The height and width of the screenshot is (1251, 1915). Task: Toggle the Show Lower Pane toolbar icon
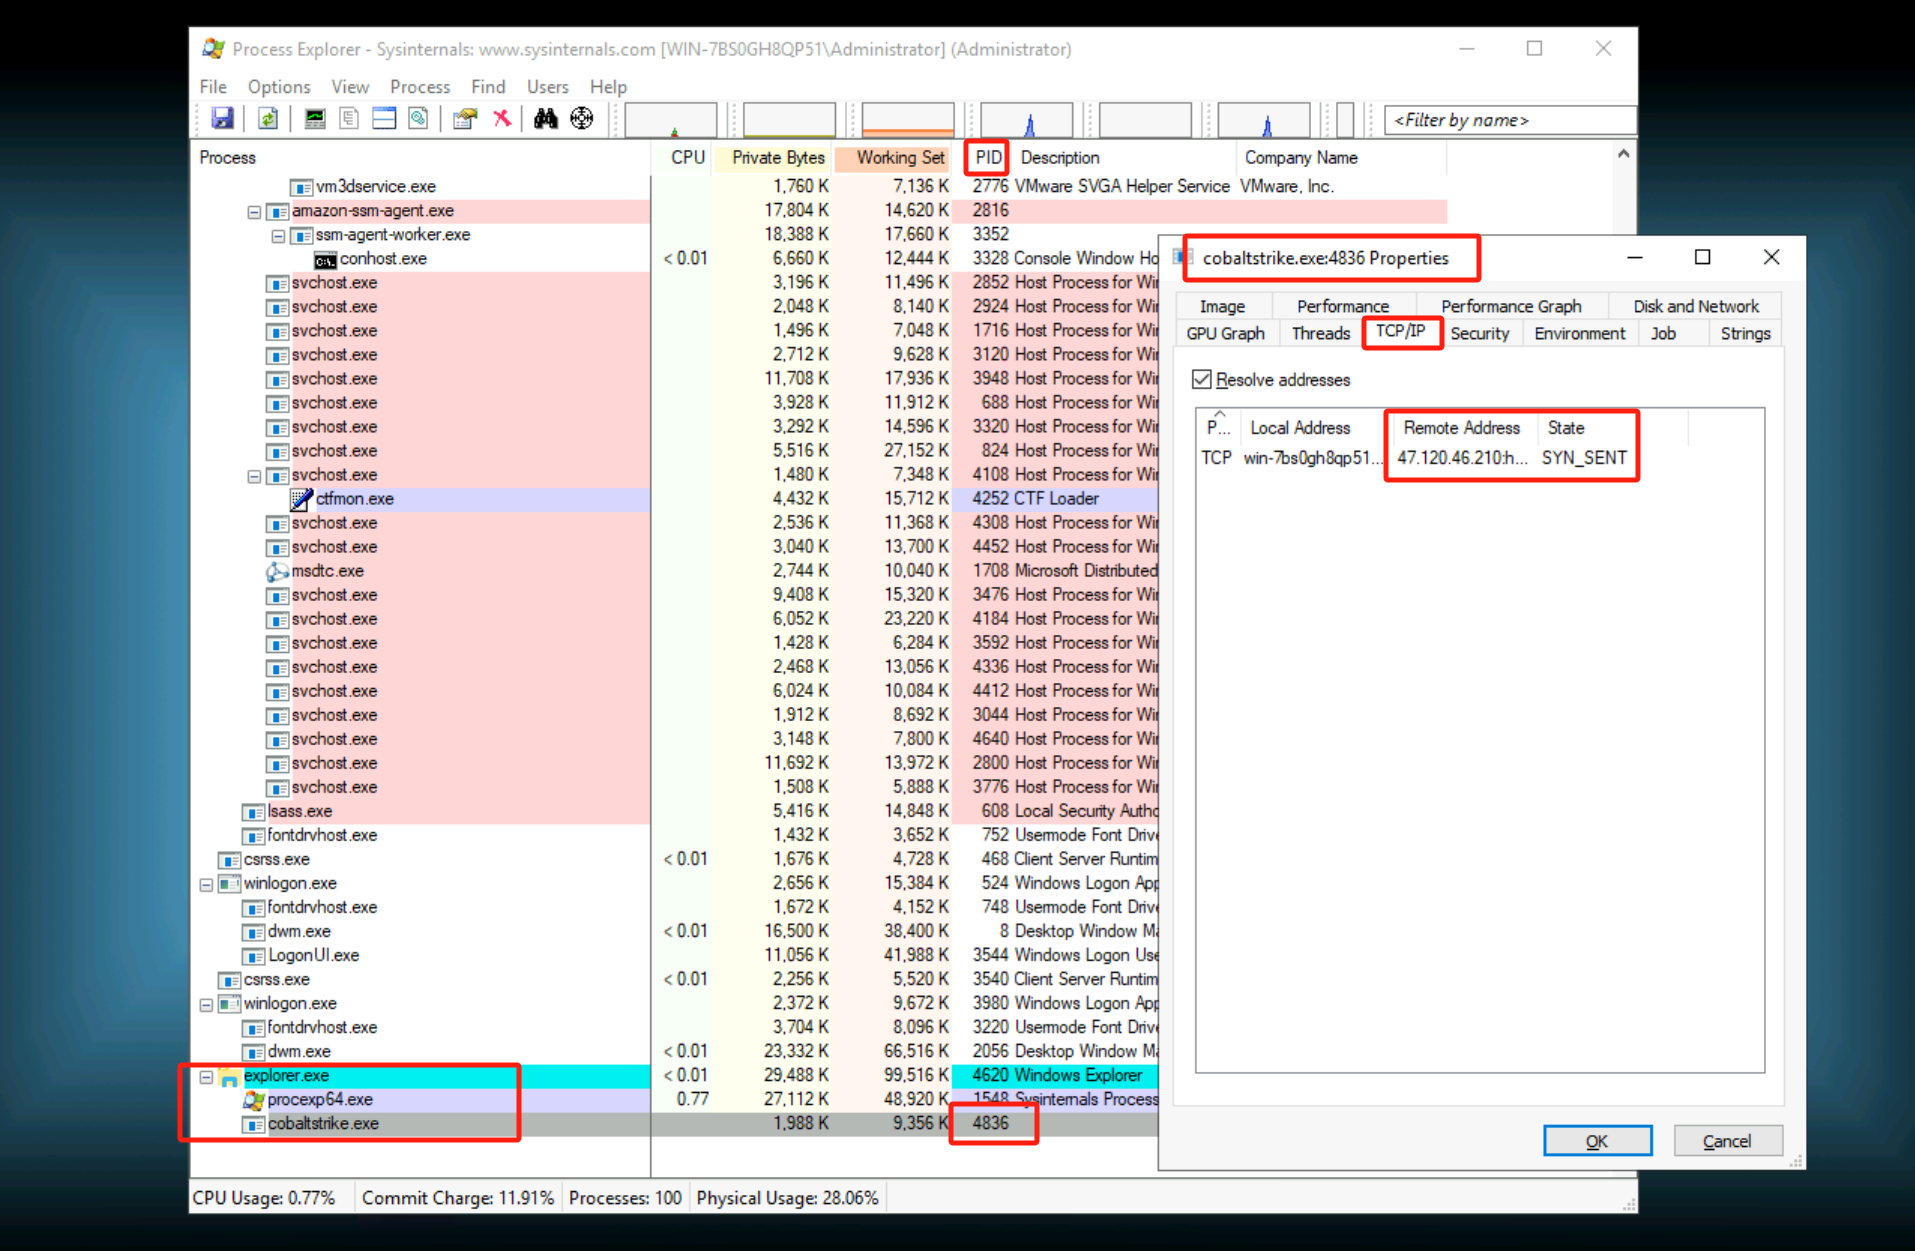(x=384, y=119)
